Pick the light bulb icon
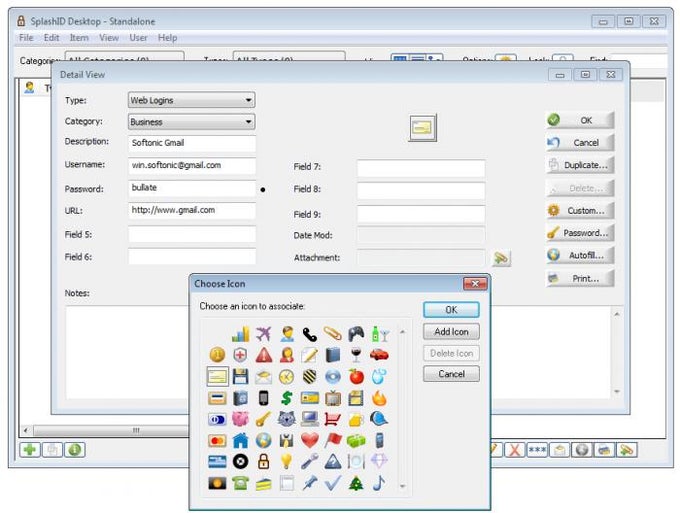Screen dimensions: 680x513 (286, 461)
